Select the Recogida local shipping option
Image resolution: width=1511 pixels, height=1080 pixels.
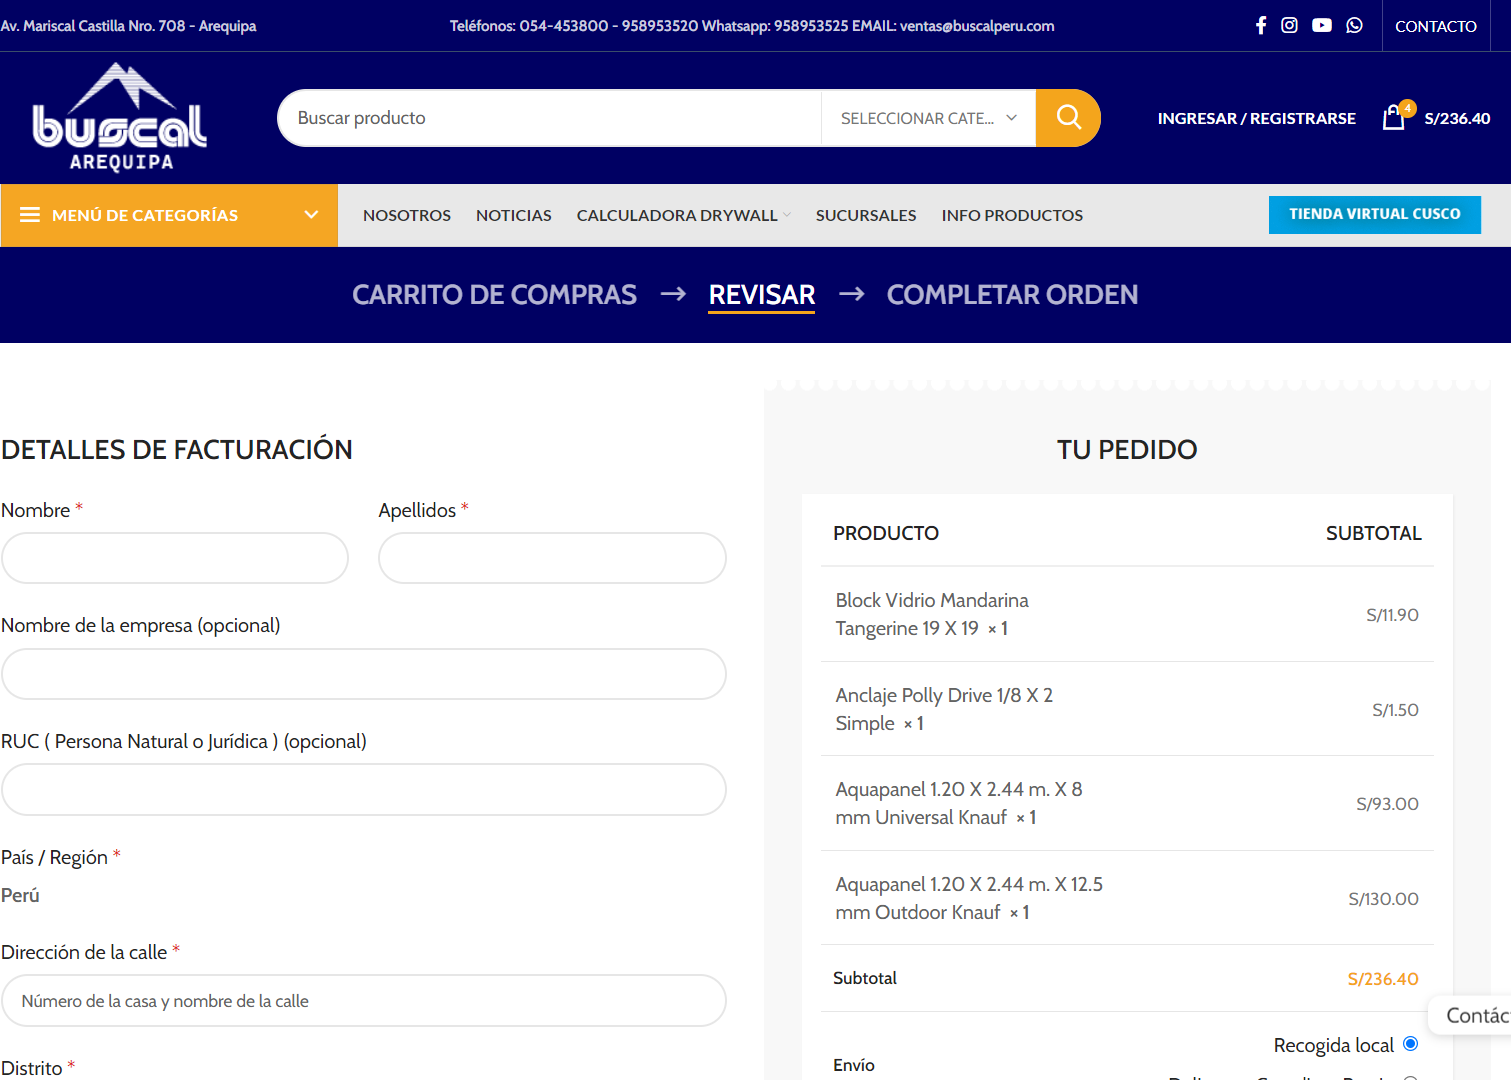click(x=1410, y=1044)
